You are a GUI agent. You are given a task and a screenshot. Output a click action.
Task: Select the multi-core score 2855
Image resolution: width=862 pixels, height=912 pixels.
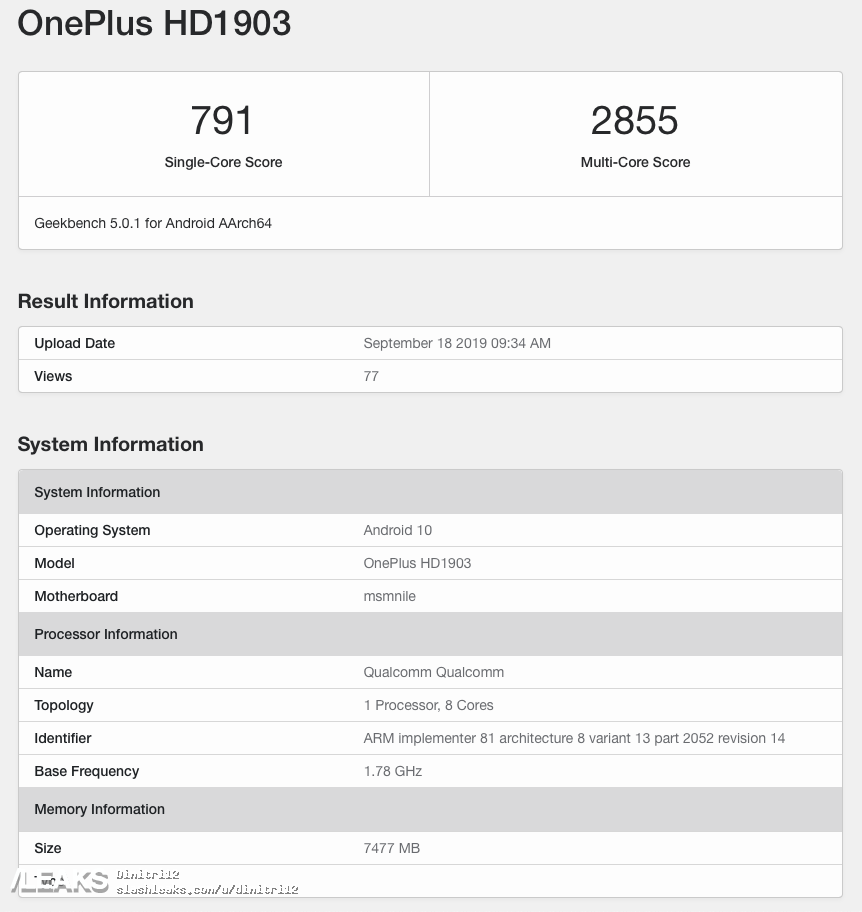(x=635, y=120)
